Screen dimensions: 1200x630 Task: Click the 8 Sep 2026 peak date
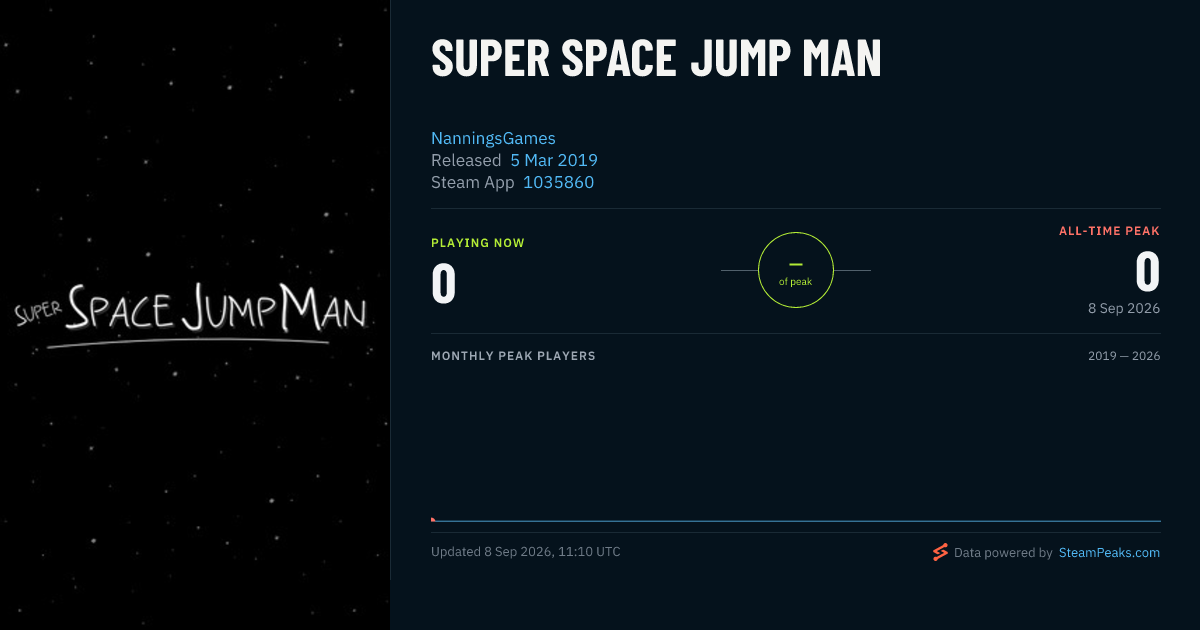[x=1124, y=308]
